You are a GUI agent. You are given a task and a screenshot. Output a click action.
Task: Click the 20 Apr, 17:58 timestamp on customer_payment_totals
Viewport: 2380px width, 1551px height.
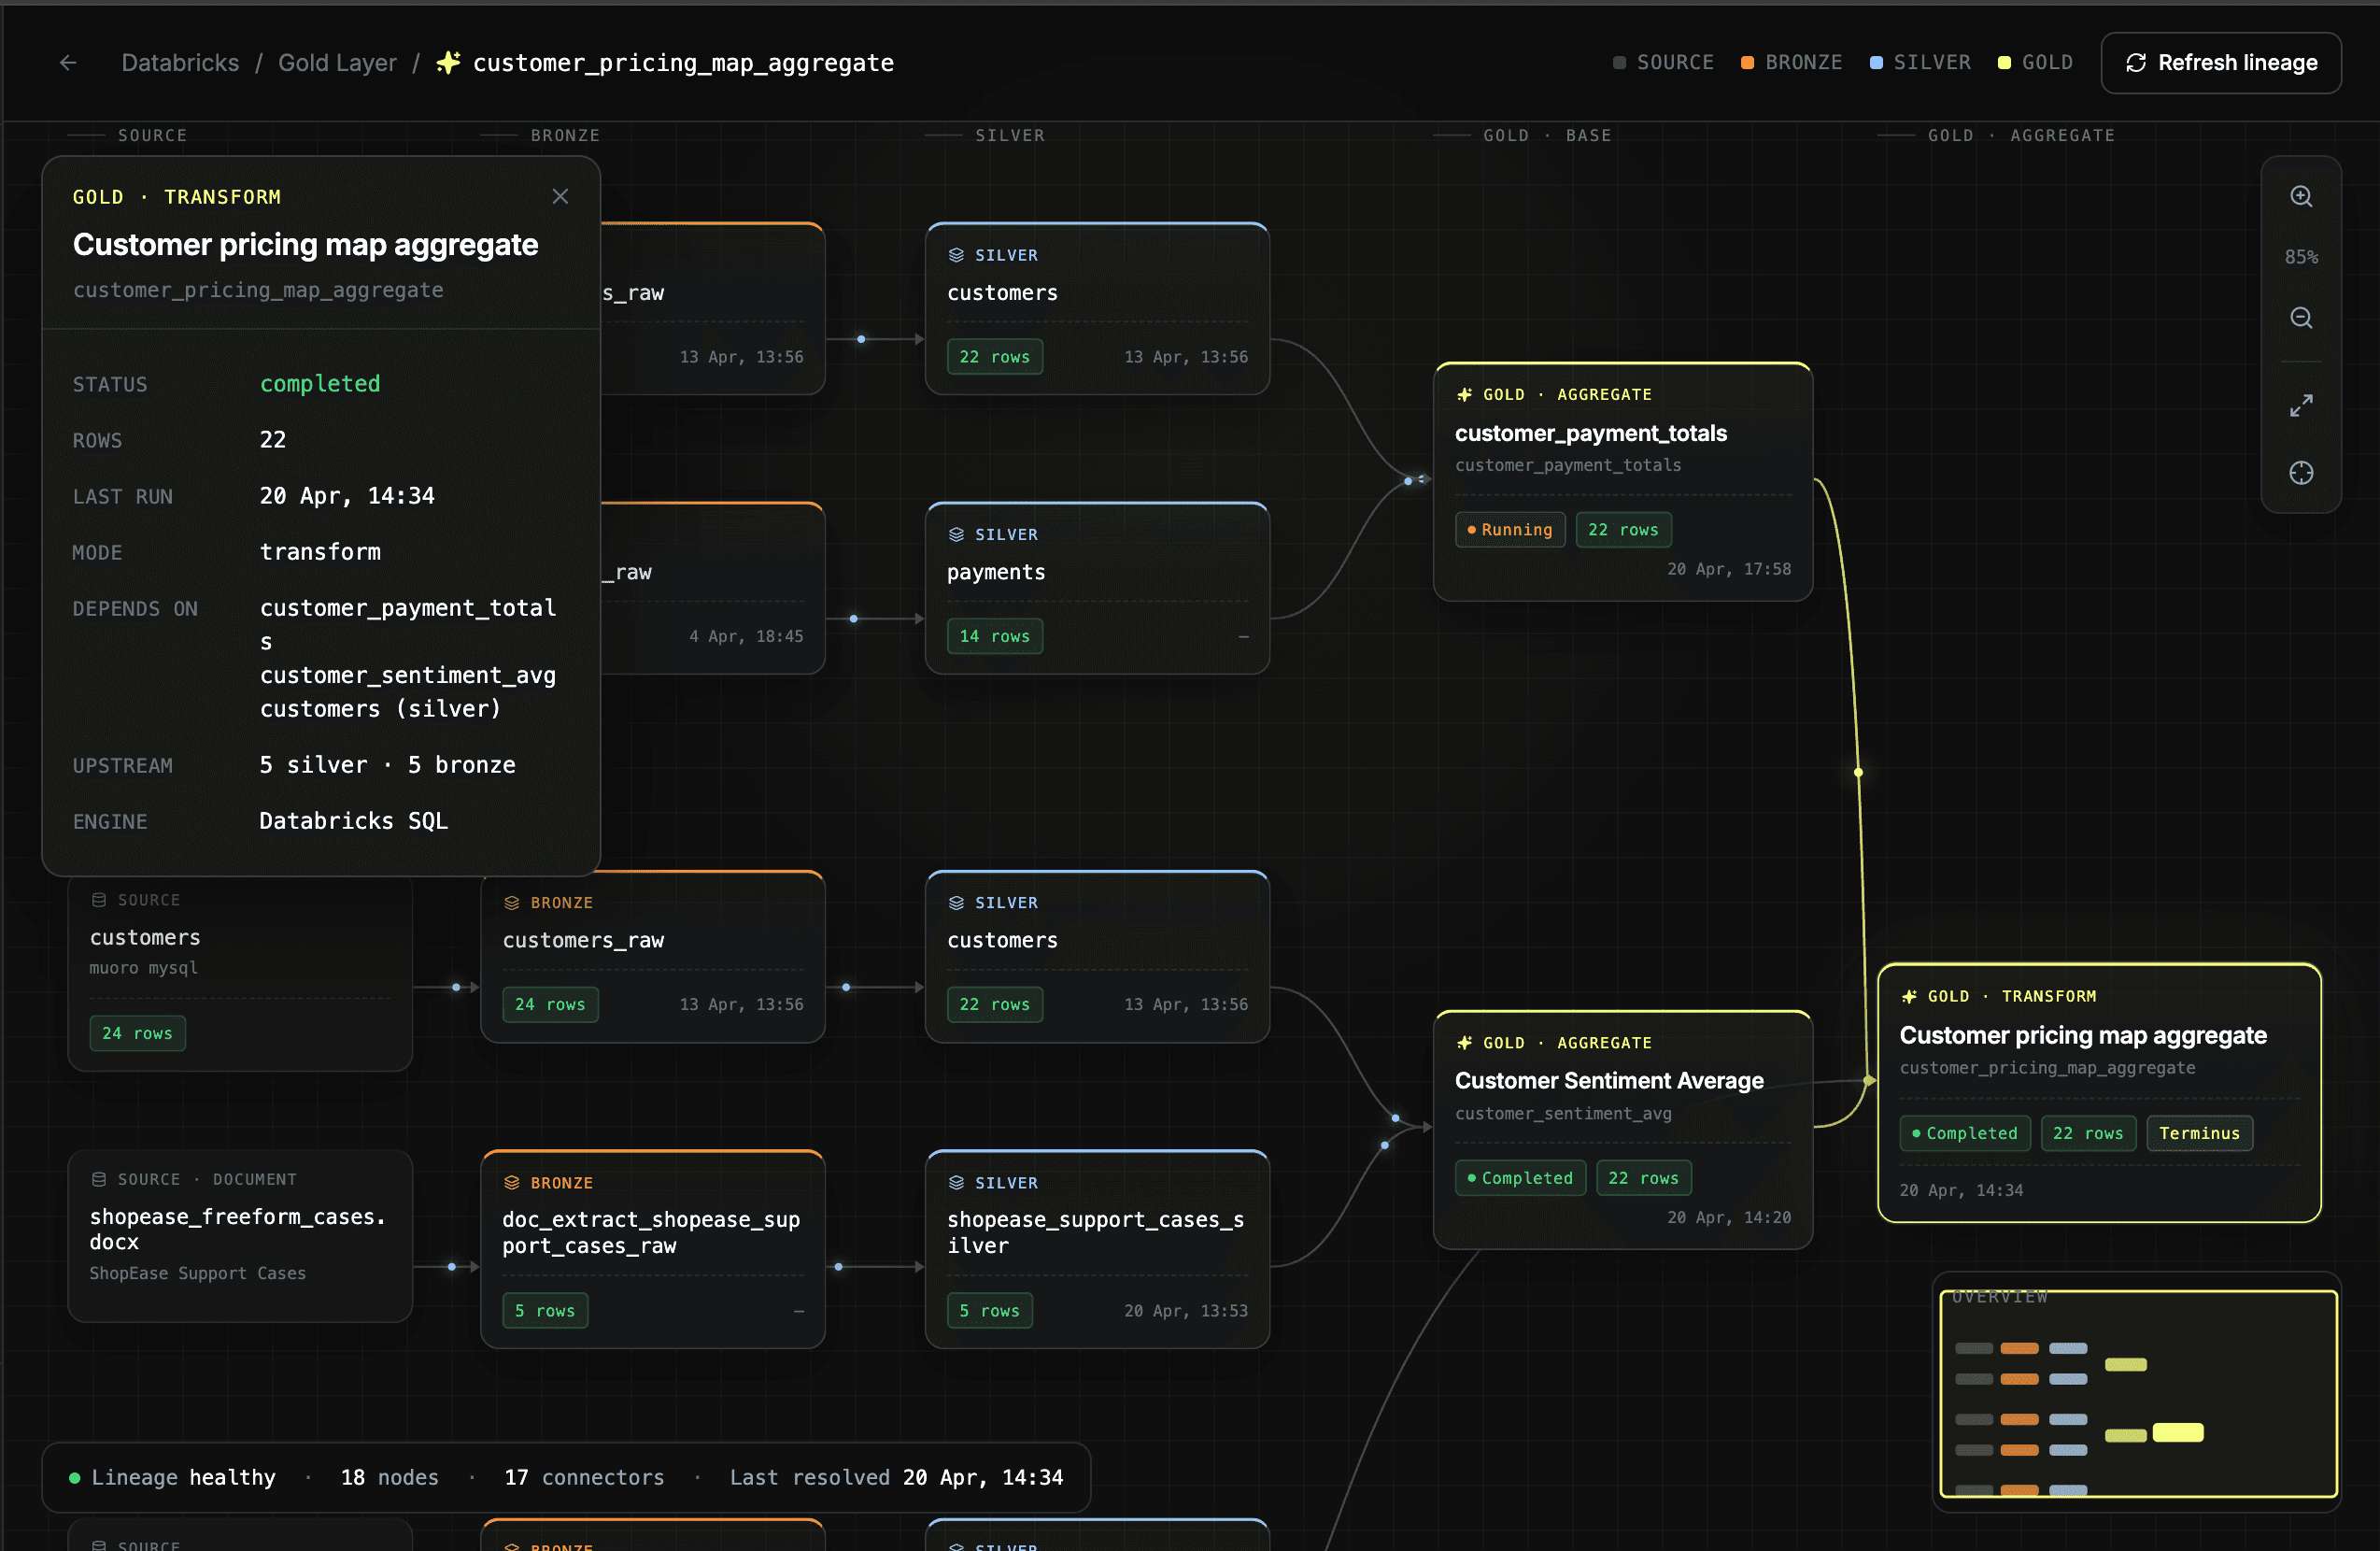pyautogui.click(x=1728, y=569)
